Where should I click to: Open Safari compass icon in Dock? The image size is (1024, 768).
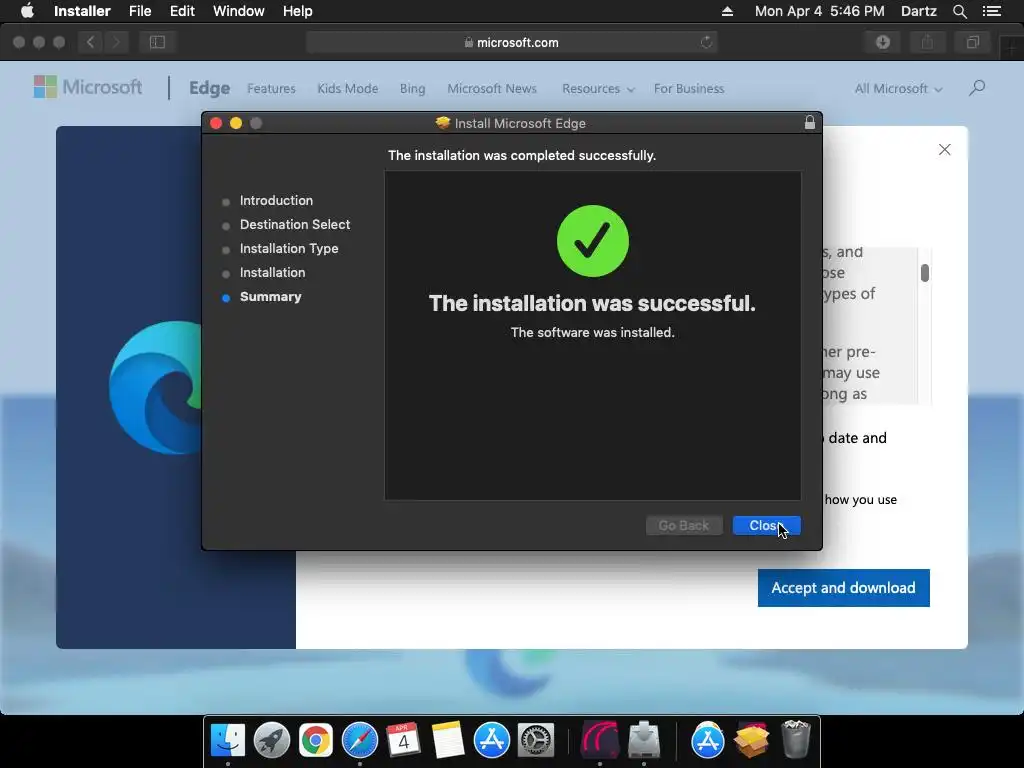(360, 741)
